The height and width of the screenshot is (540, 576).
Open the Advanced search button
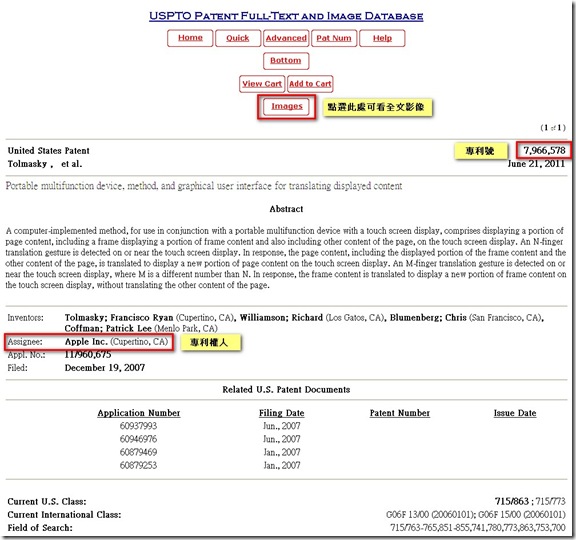point(286,38)
